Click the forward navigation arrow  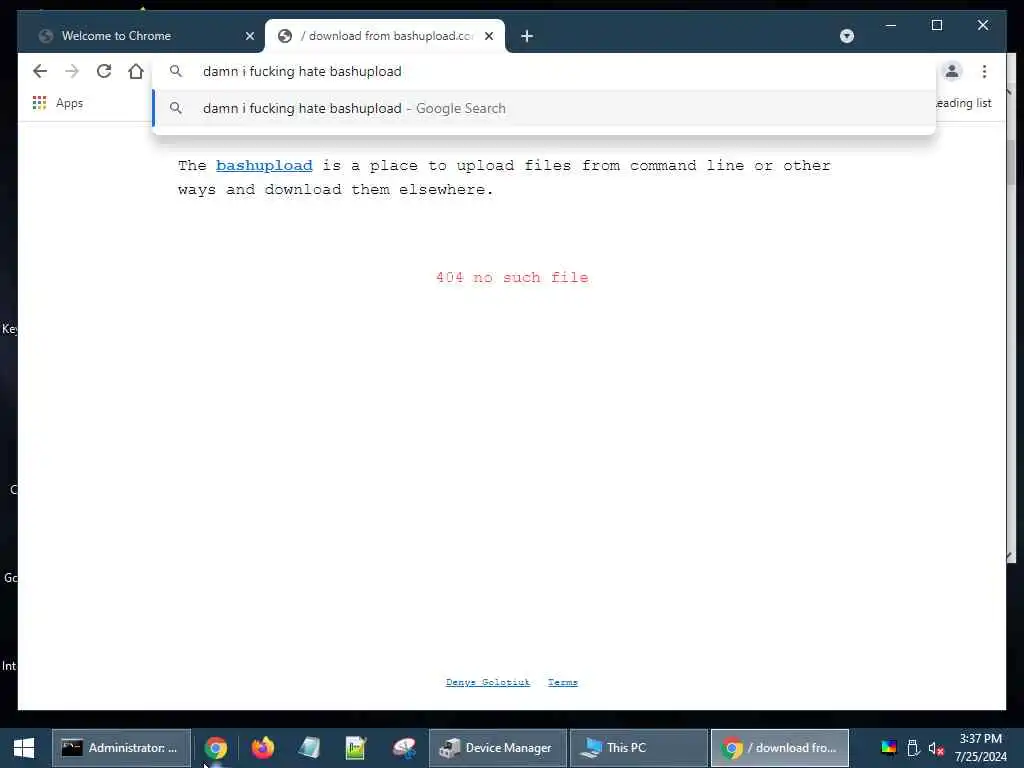[x=72, y=71]
